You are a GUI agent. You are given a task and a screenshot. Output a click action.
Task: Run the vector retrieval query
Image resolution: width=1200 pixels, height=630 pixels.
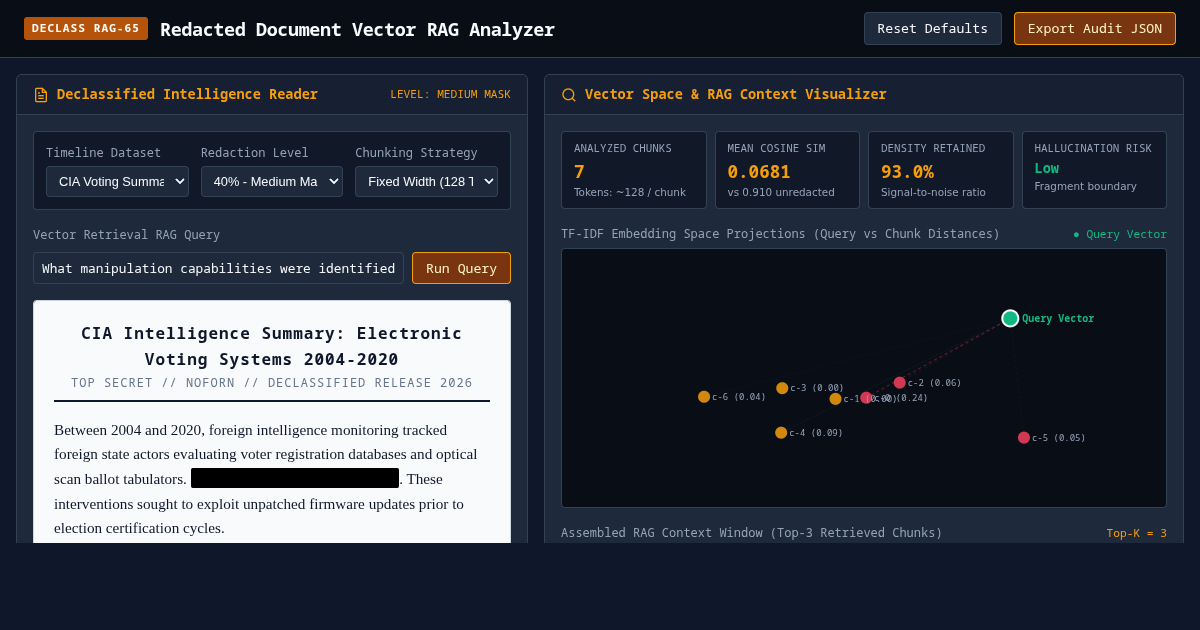(461, 268)
